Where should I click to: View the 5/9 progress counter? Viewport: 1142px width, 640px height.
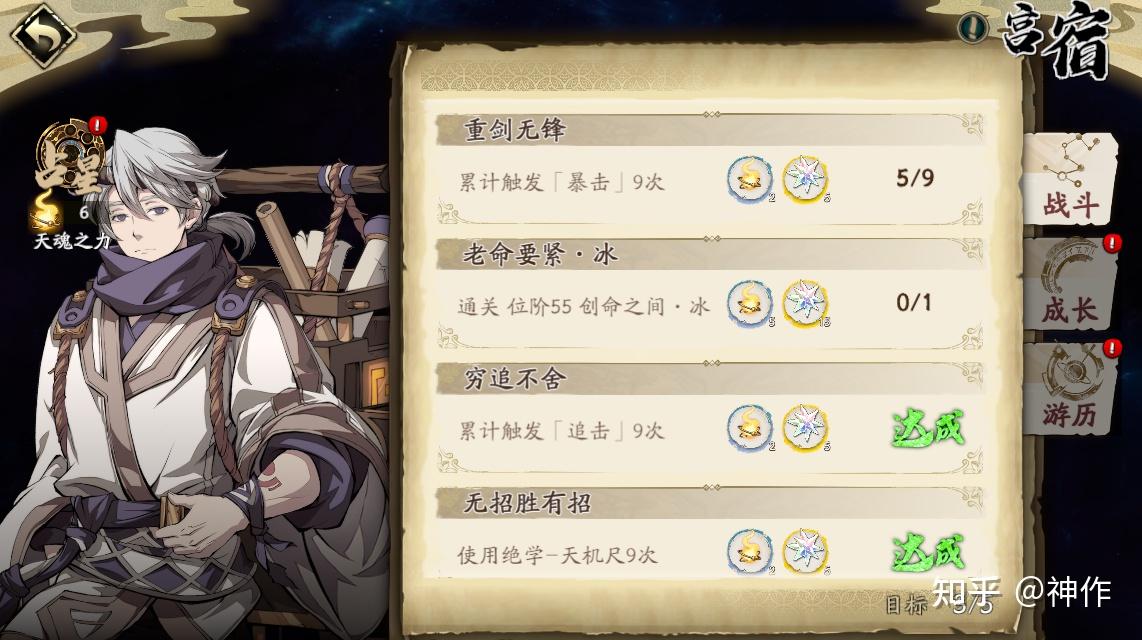(915, 178)
